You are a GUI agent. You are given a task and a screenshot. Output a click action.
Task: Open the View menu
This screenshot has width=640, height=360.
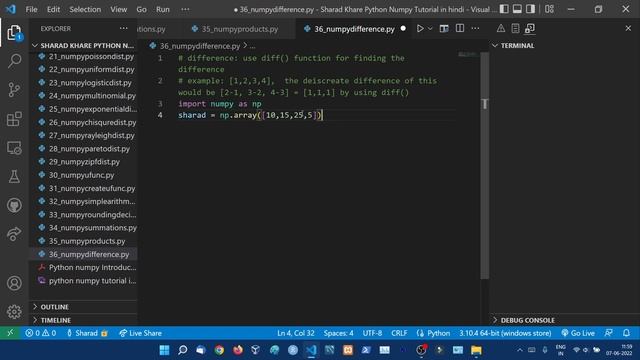[x=118, y=9]
